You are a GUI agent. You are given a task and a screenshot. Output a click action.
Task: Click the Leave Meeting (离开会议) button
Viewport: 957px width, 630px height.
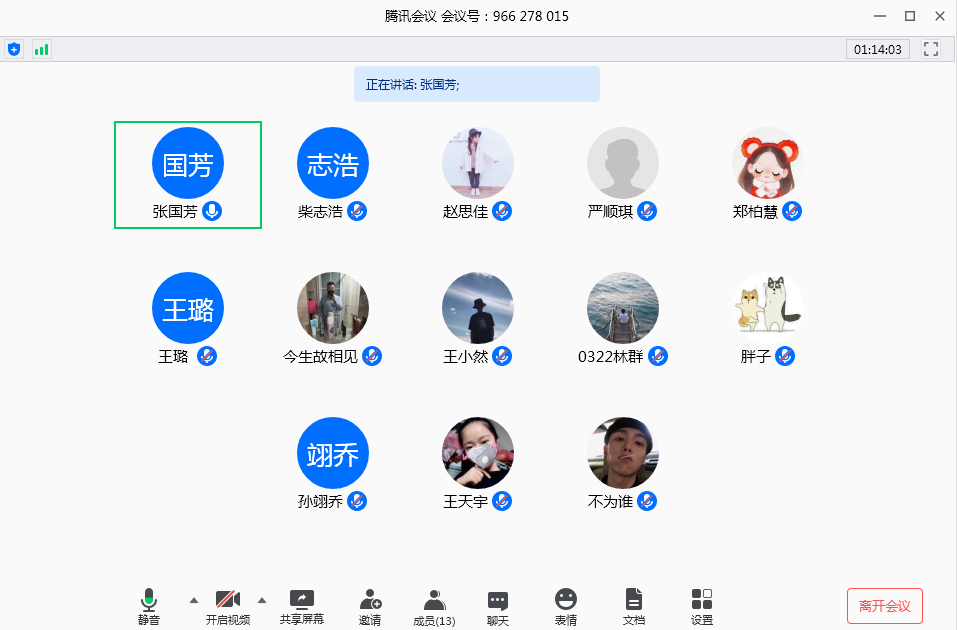pyautogui.click(x=884, y=606)
